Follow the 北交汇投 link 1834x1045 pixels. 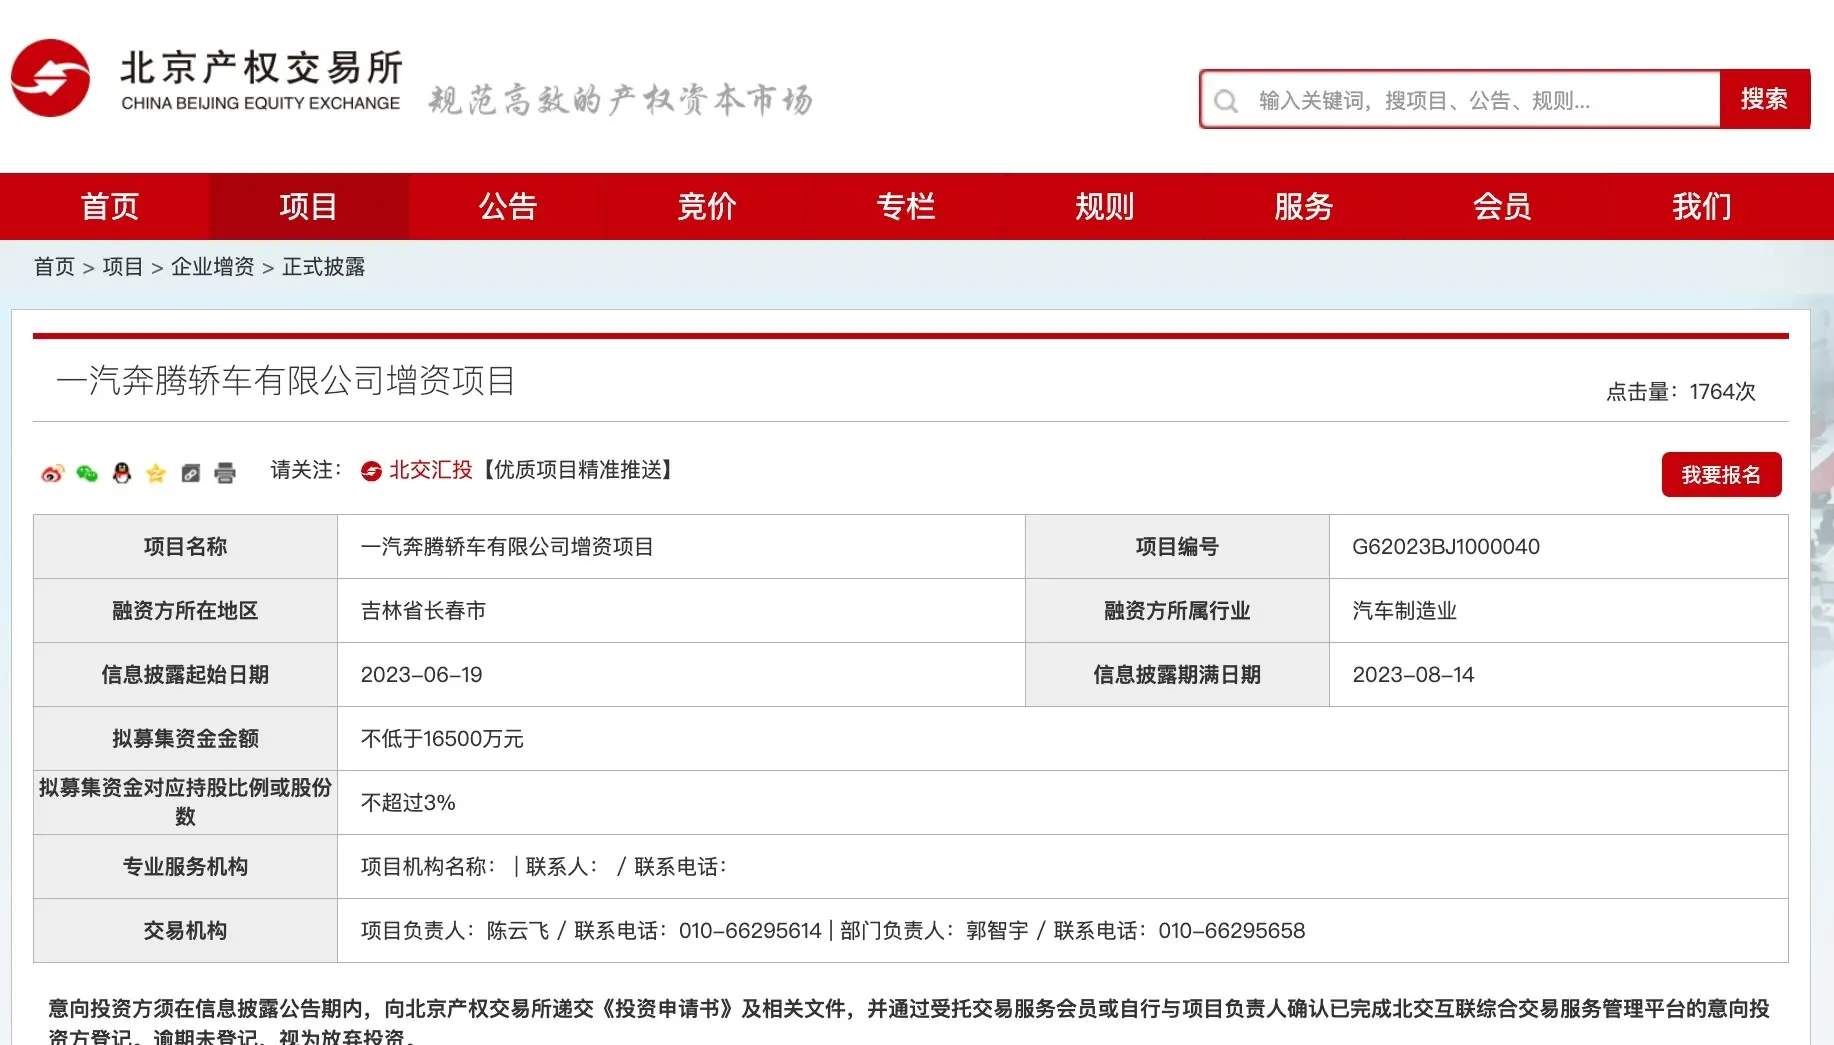point(430,470)
